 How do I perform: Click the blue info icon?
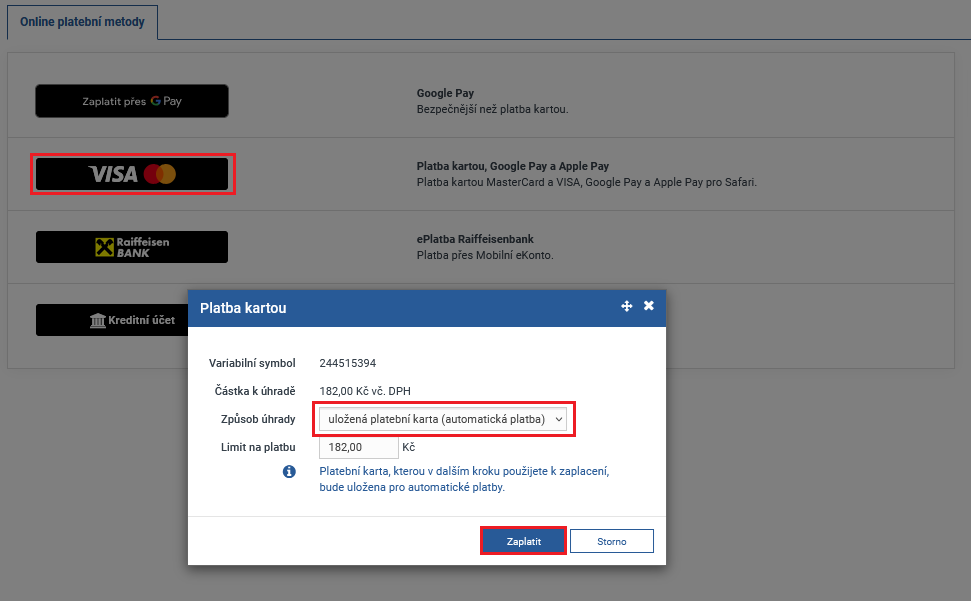click(289, 472)
